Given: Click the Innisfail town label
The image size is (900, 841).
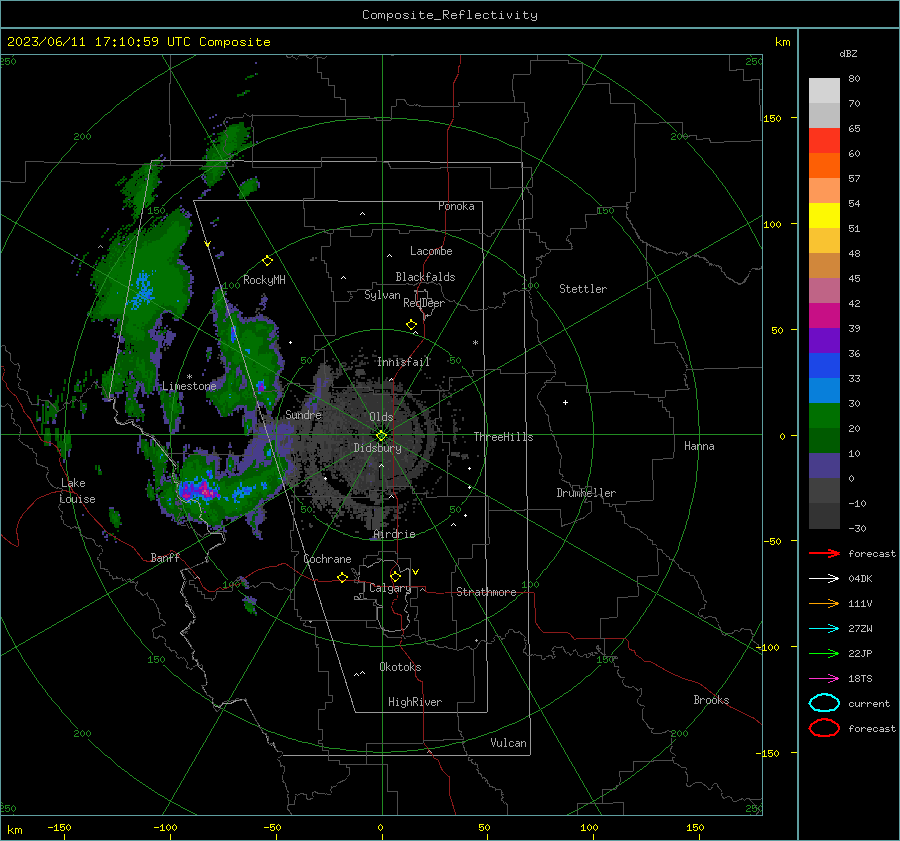Looking at the screenshot, I should point(404,362).
